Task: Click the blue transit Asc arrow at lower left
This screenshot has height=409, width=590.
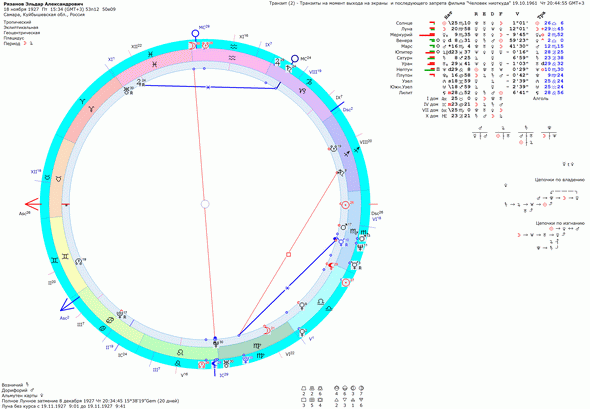Action: [70, 303]
